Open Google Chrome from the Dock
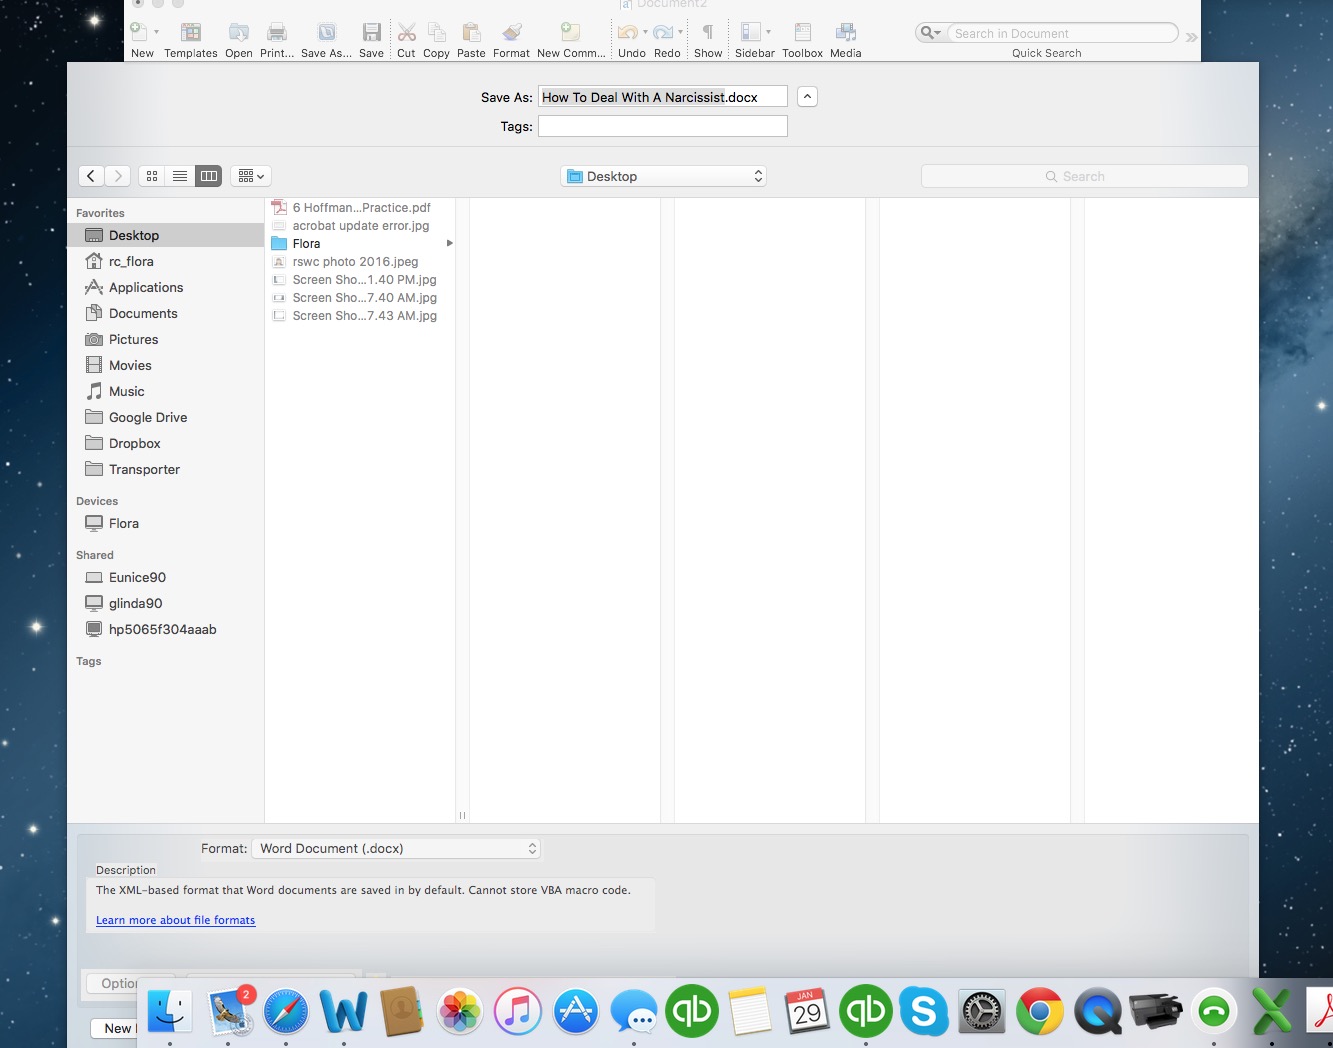The image size is (1333, 1048). (1040, 1011)
